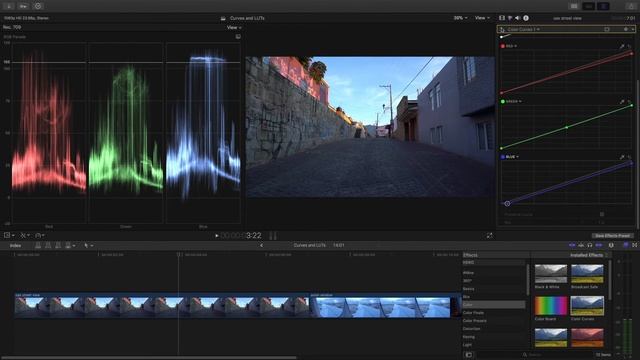Click the green curve middle control point
This screenshot has width=640, height=360.
(567, 127)
